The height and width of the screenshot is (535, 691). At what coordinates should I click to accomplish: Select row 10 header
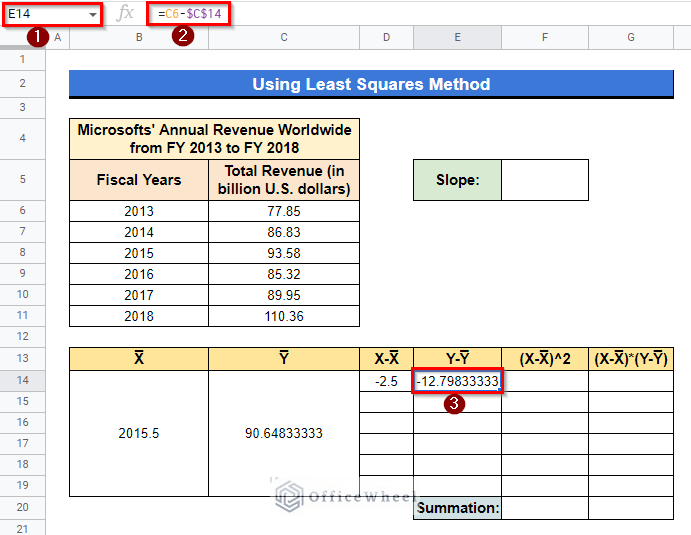22,295
